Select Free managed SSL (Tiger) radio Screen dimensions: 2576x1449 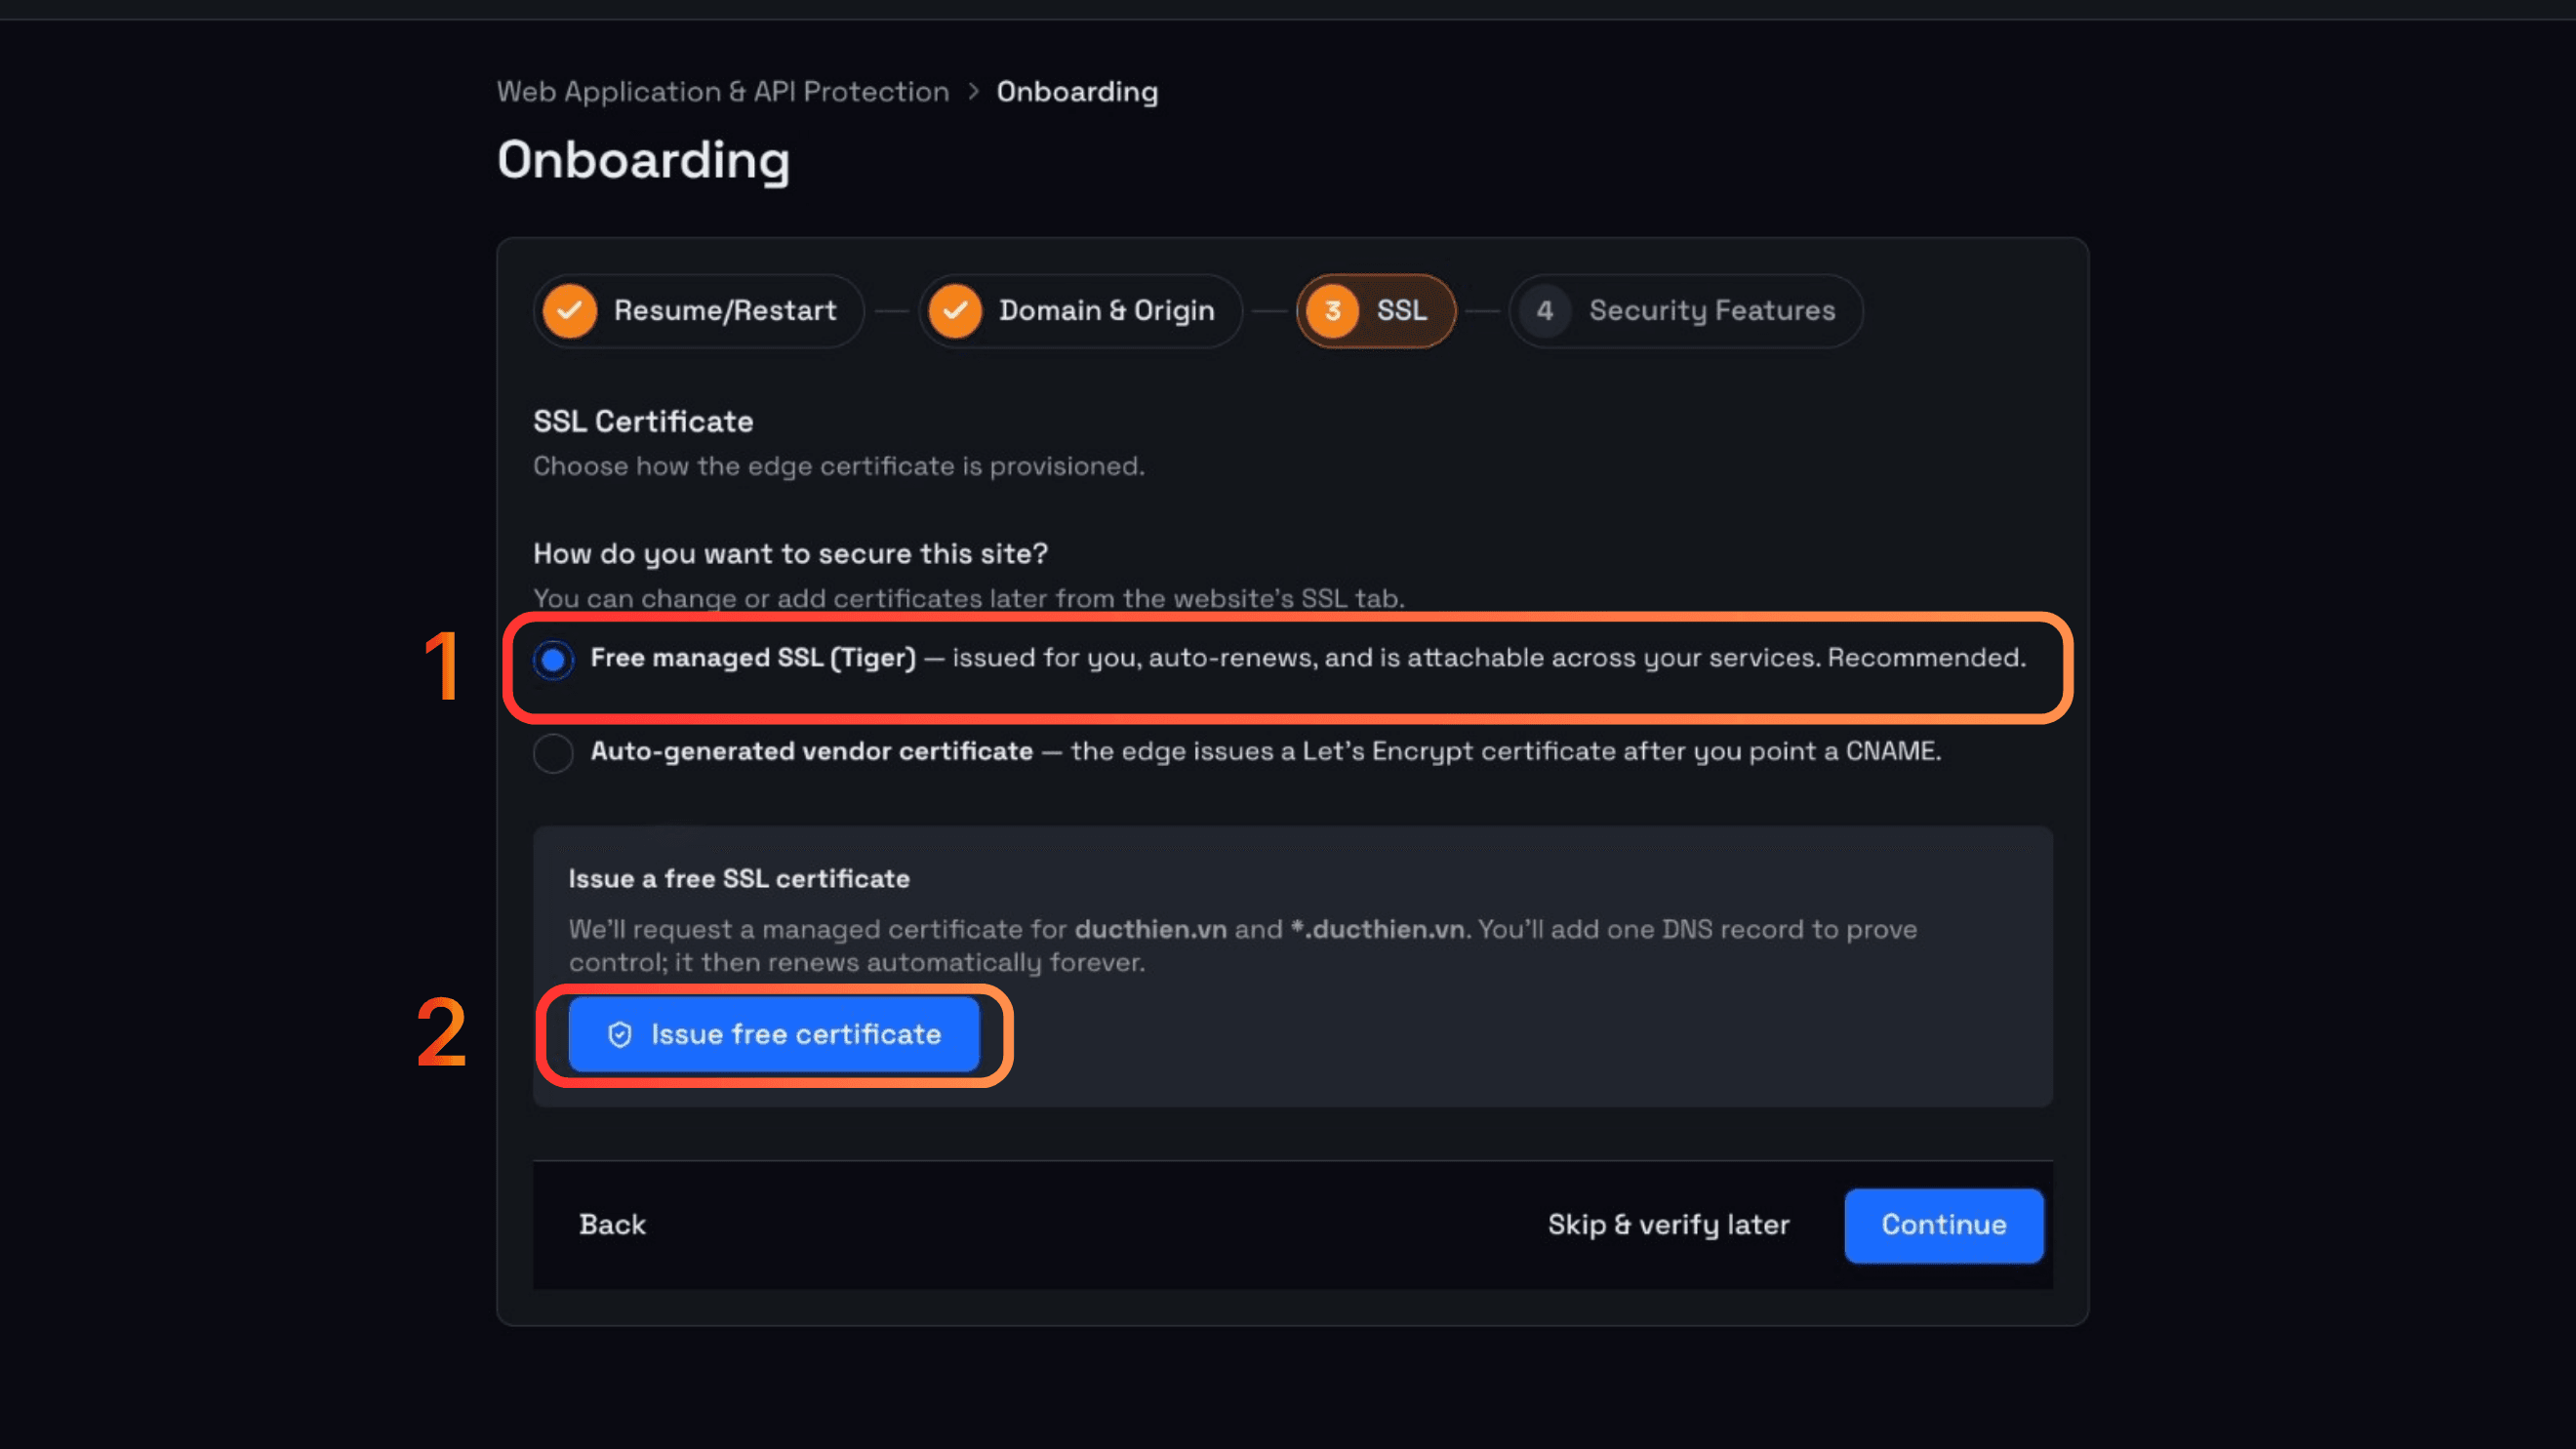(553, 660)
